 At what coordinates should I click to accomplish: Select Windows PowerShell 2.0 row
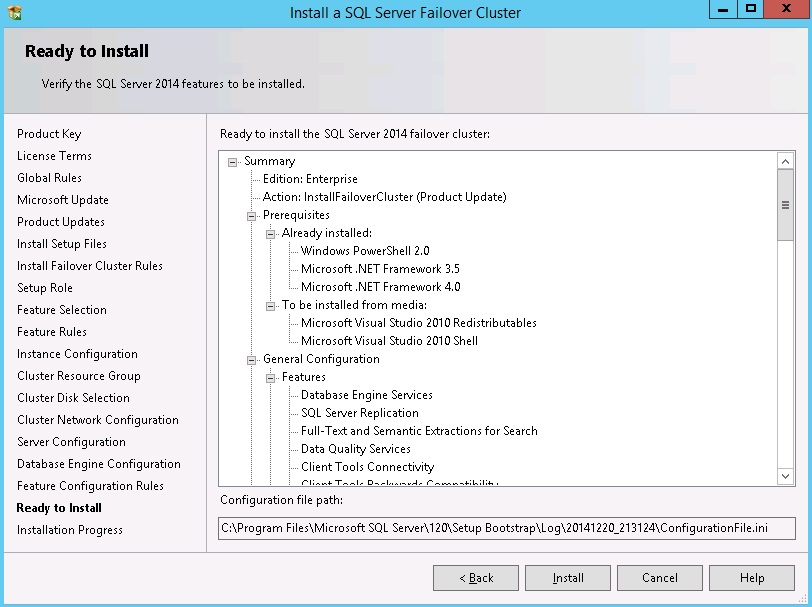pos(365,251)
